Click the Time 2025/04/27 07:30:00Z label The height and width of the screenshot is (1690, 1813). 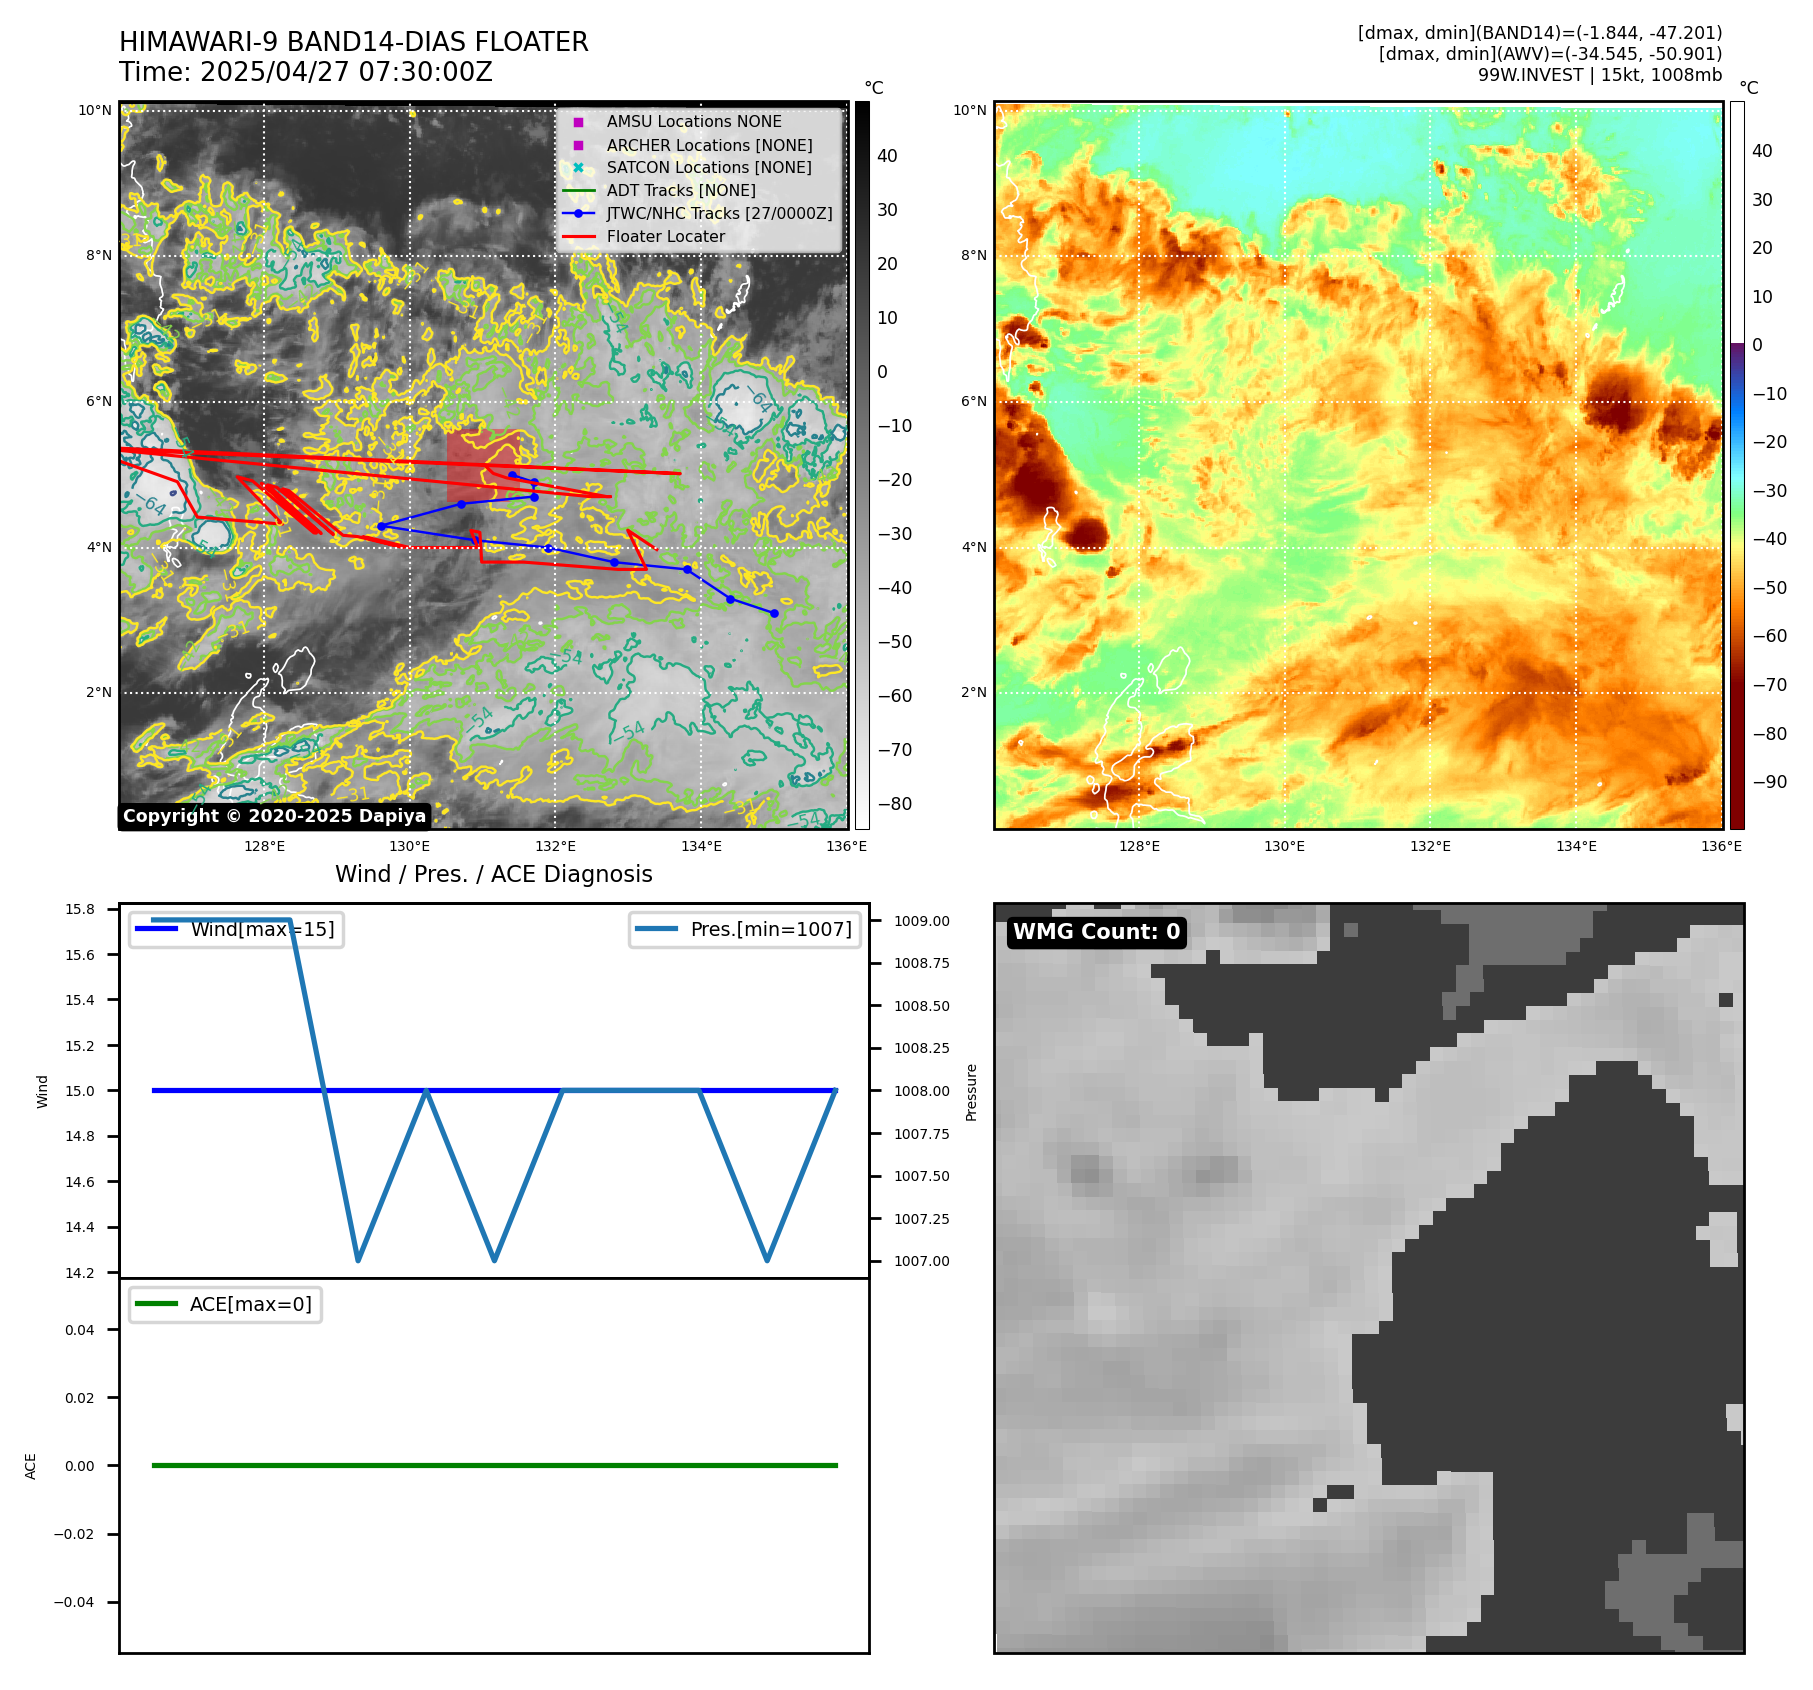point(306,73)
